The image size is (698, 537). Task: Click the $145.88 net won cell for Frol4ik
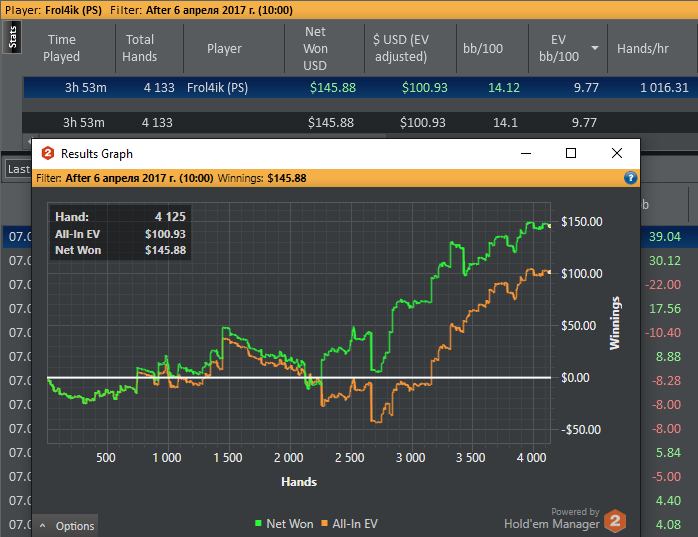[333, 87]
